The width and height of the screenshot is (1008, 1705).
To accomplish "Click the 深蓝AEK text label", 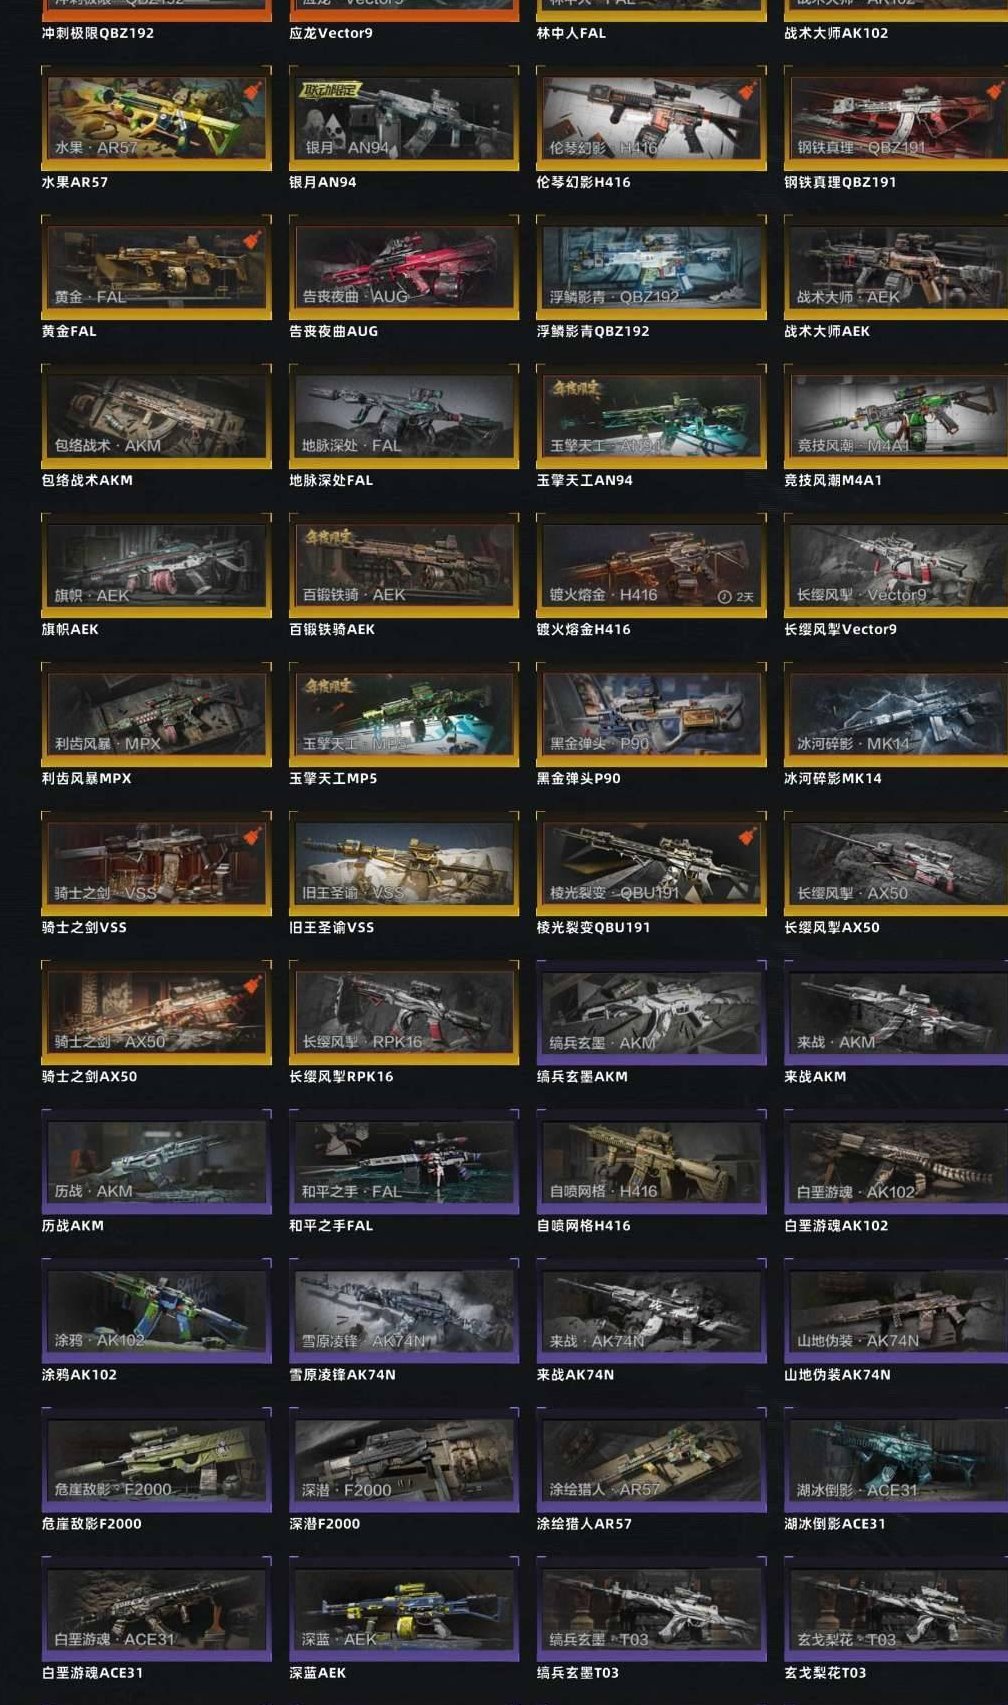I will tap(318, 1673).
